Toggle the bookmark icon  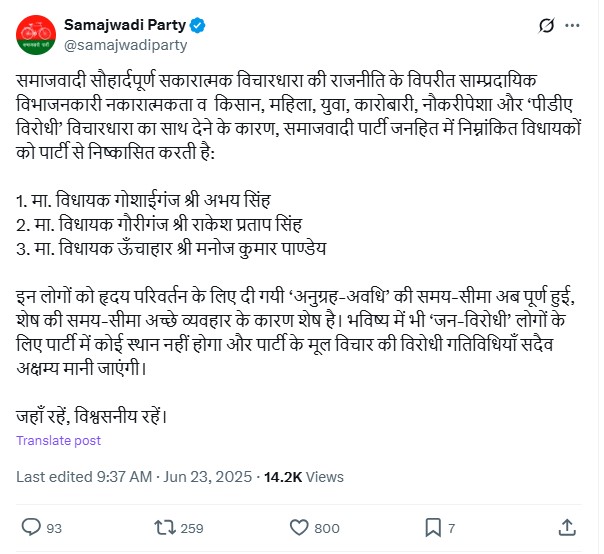pyautogui.click(x=433, y=527)
